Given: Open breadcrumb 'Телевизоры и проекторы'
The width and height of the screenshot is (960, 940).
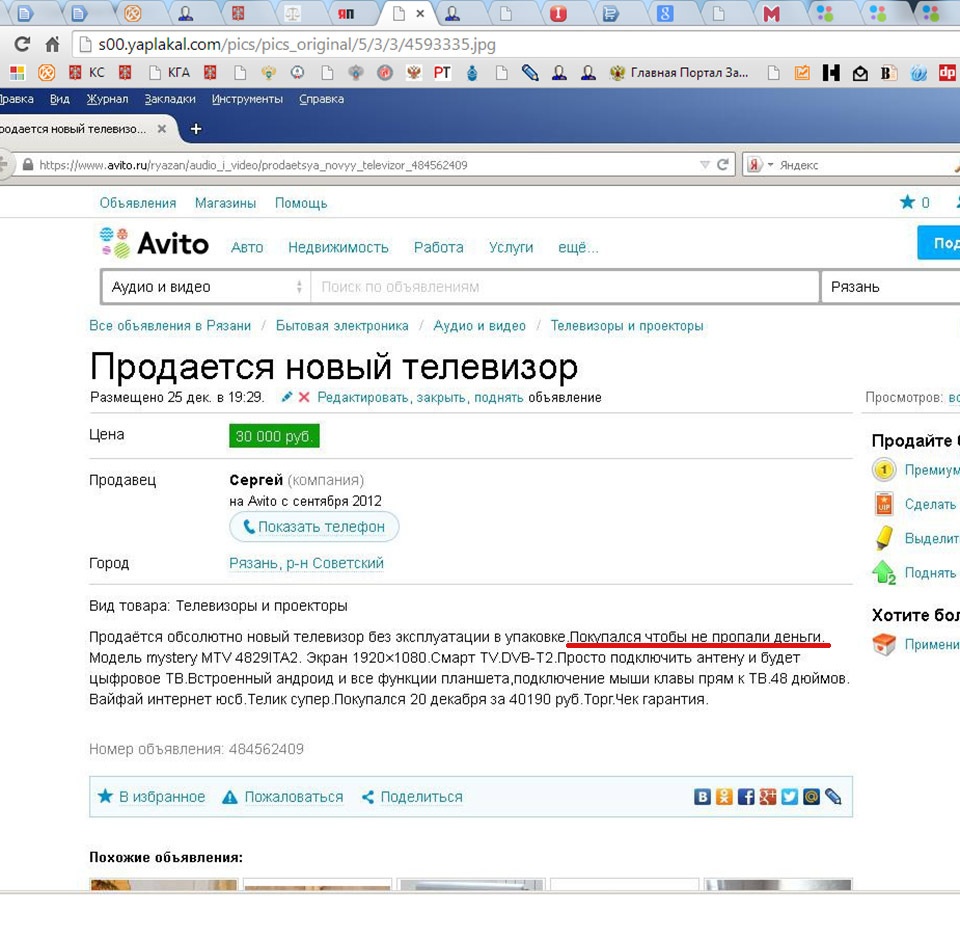Looking at the screenshot, I should [626, 326].
